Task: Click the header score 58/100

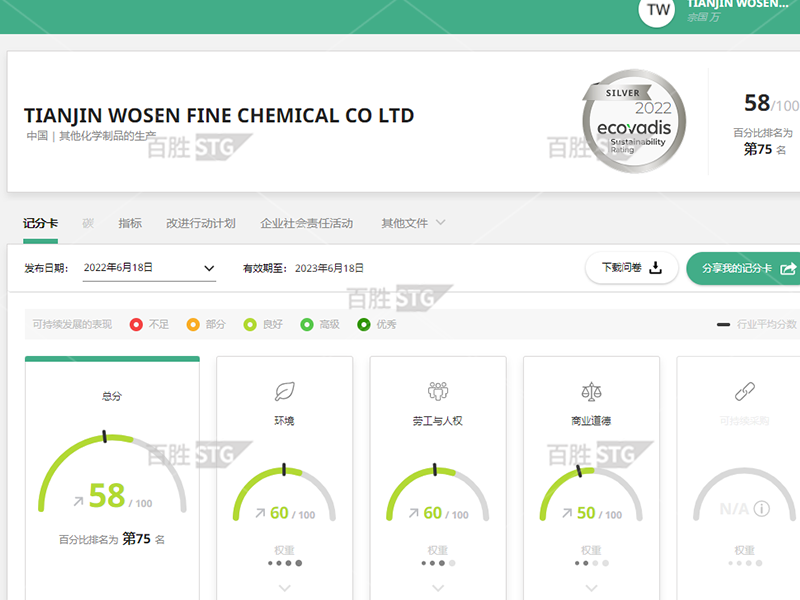Action: tap(771, 103)
